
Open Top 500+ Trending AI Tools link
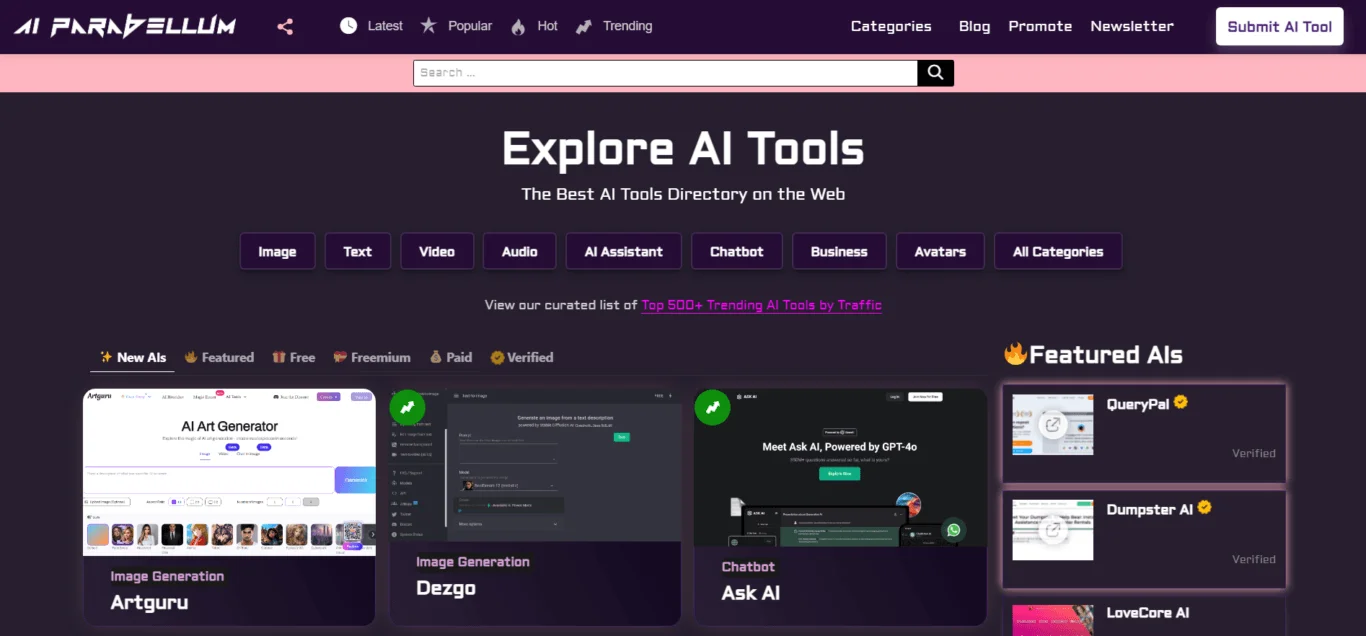tap(761, 305)
